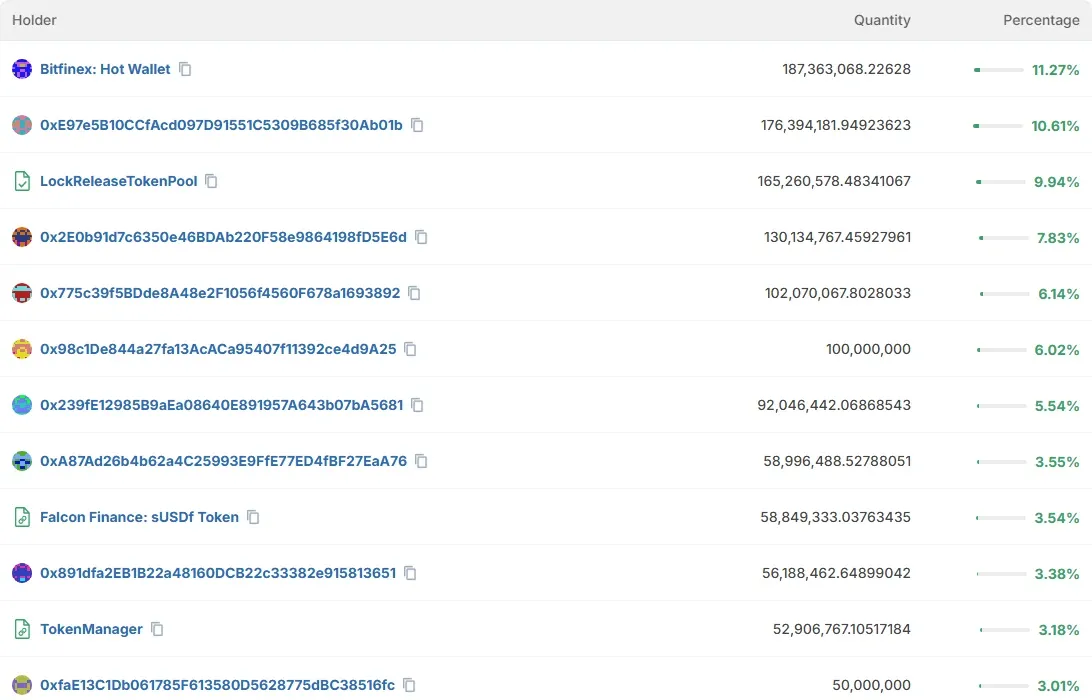Screen dimensions: 1092x700
Task: Open the Falcon Finance: sUSDf Token link
Action: 139,517
